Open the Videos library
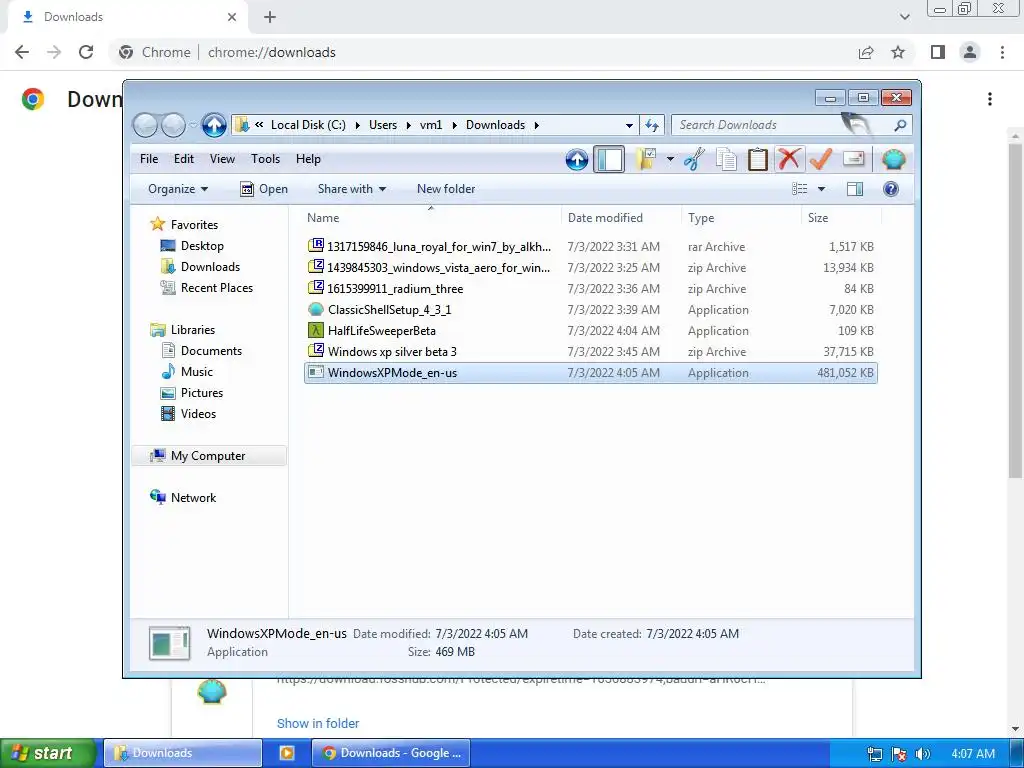The height and width of the screenshot is (768, 1024). point(188,413)
